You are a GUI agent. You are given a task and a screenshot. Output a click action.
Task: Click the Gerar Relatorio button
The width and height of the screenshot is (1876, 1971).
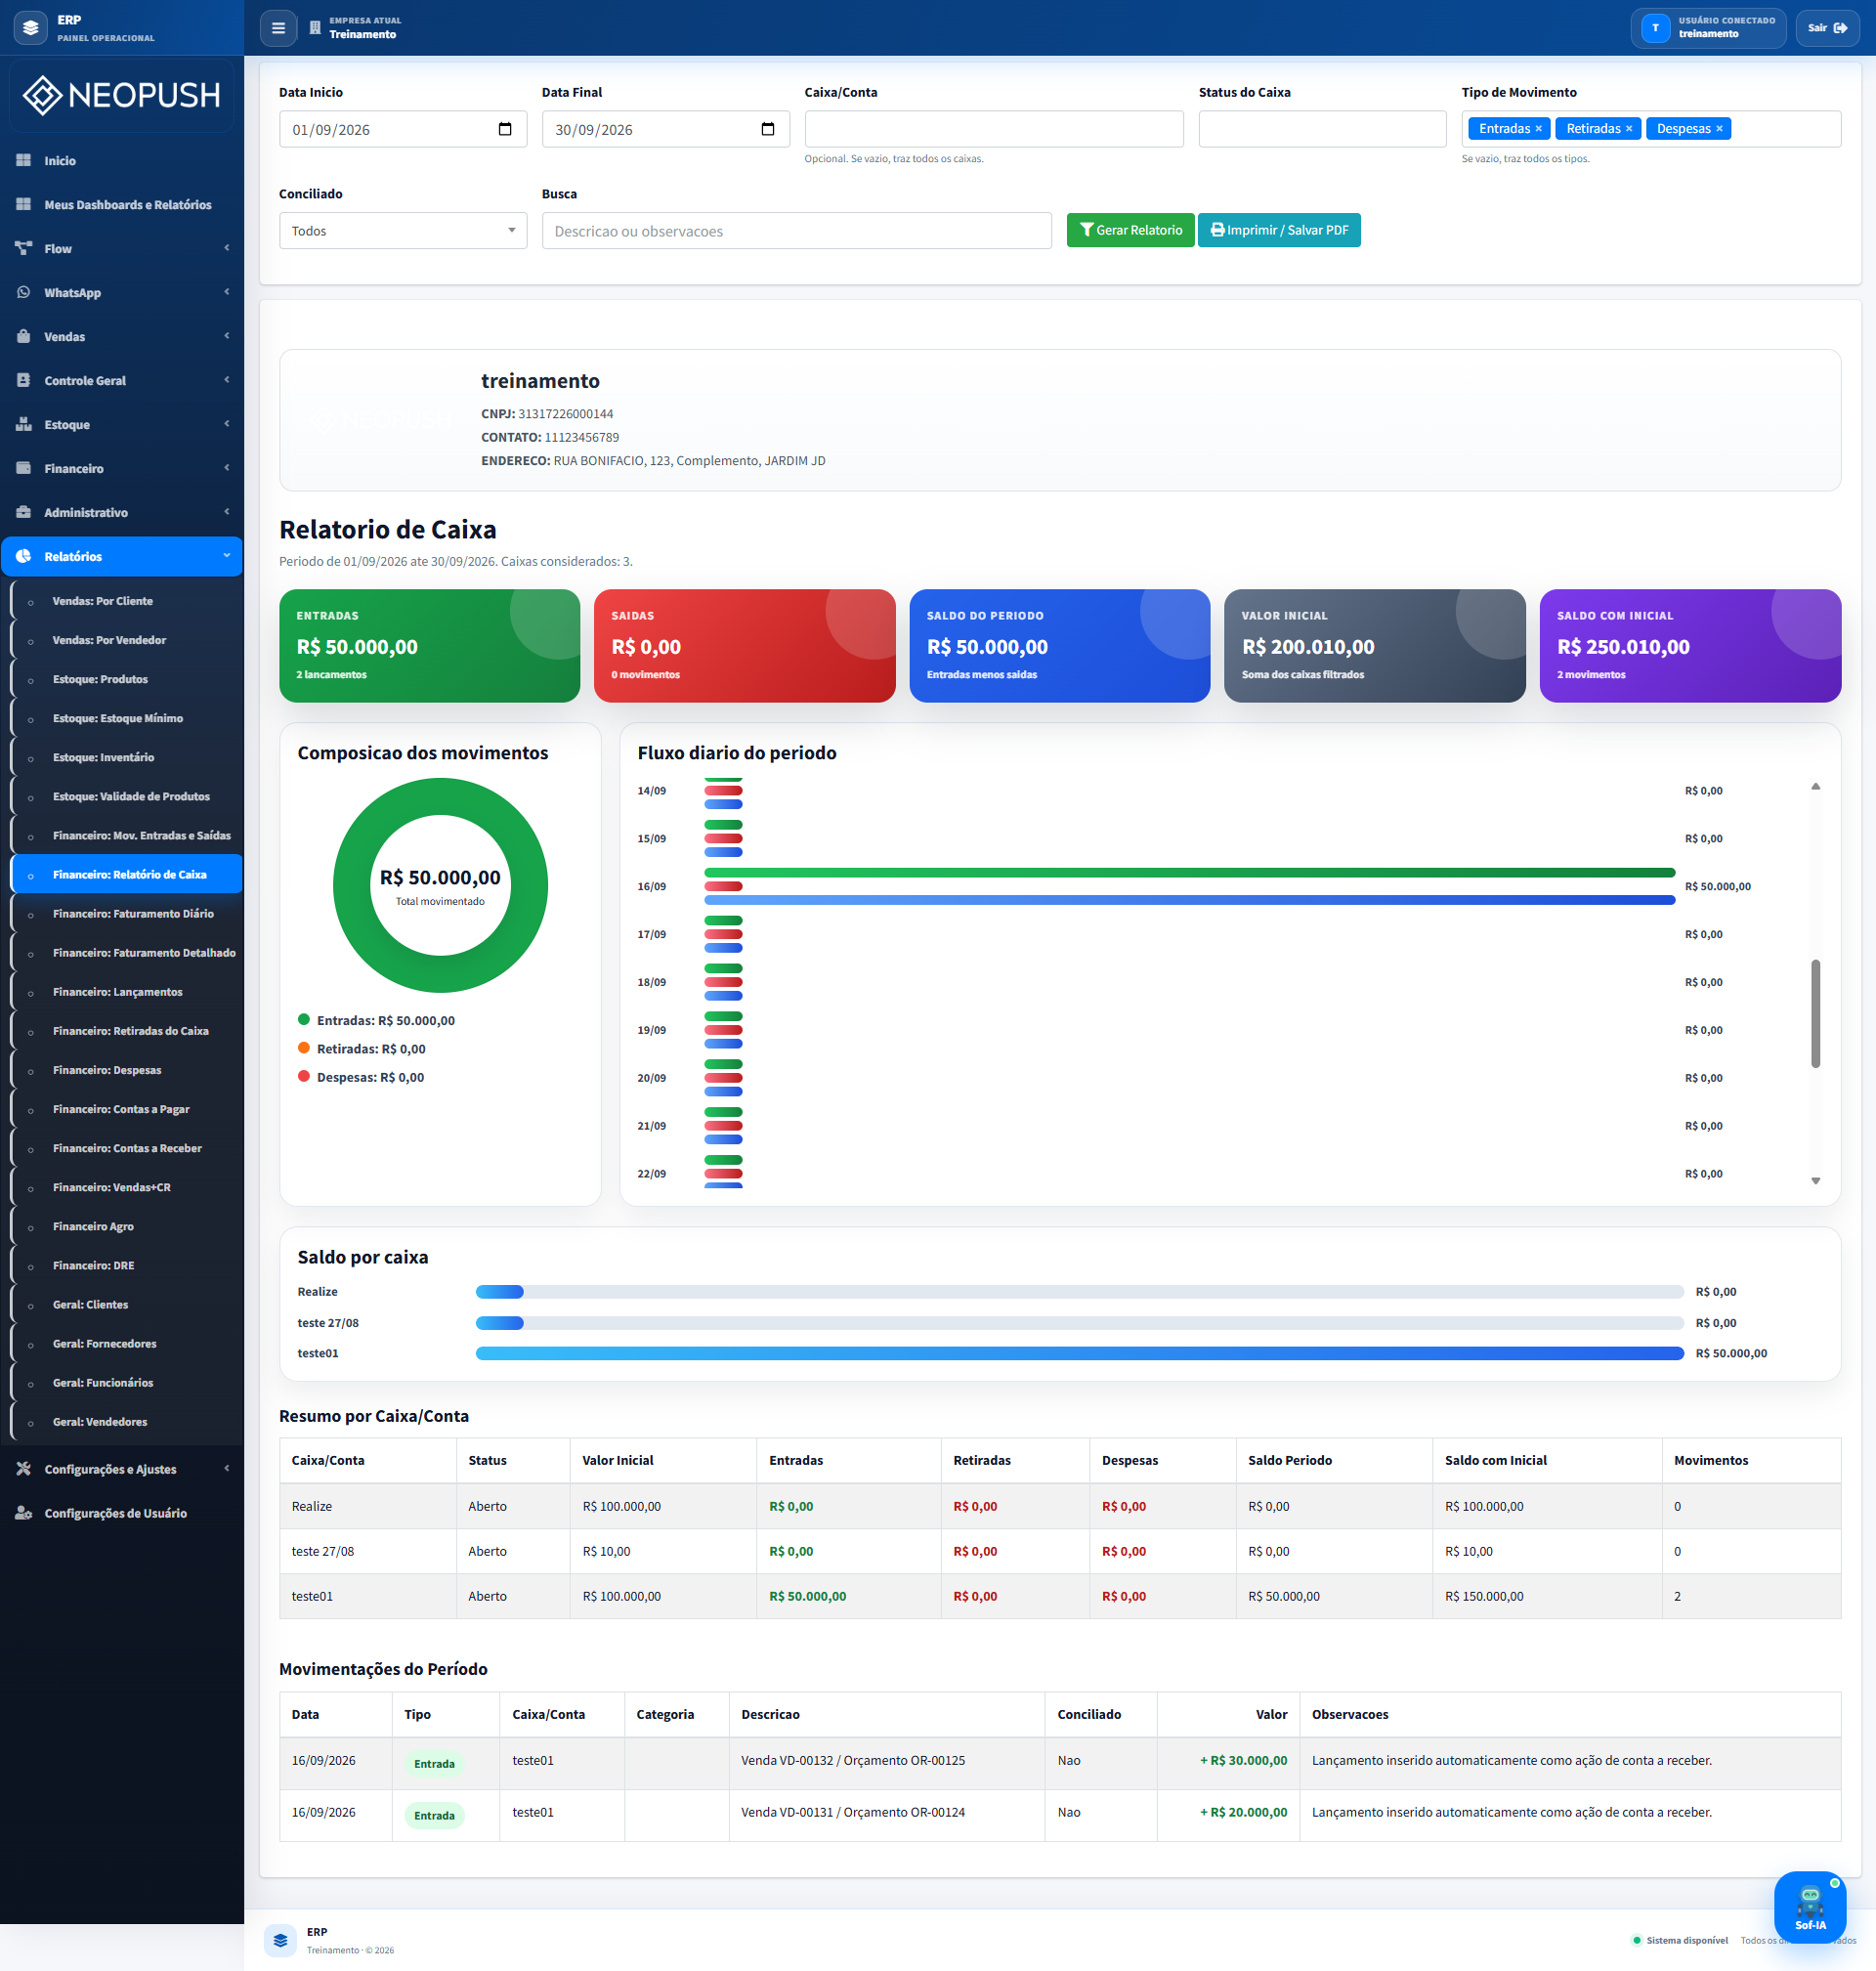(x=1130, y=230)
